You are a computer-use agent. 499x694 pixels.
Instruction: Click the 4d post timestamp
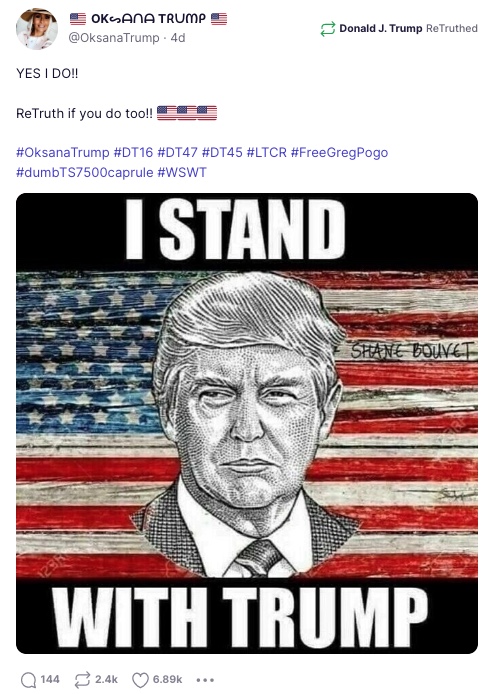point(178,38)
